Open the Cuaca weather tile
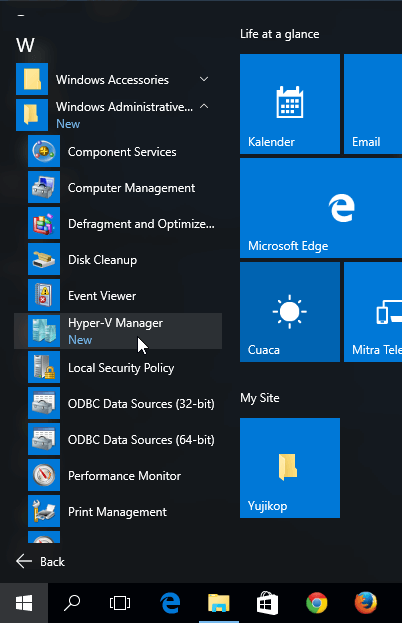402x623 pixels. [x=290, y=312]
